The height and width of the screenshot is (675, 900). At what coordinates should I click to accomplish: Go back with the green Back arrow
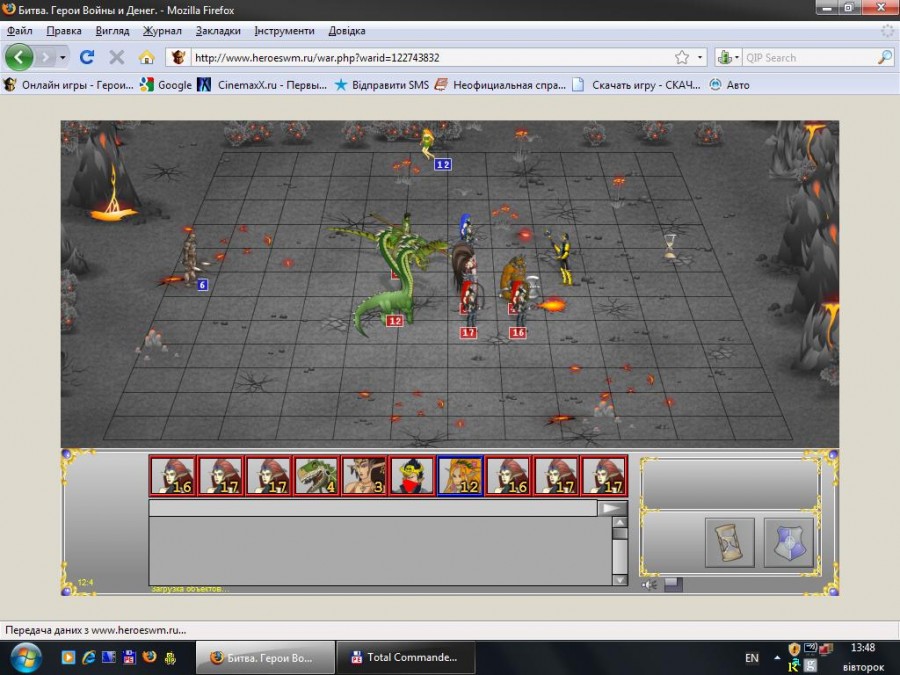(x=18, y=57)
